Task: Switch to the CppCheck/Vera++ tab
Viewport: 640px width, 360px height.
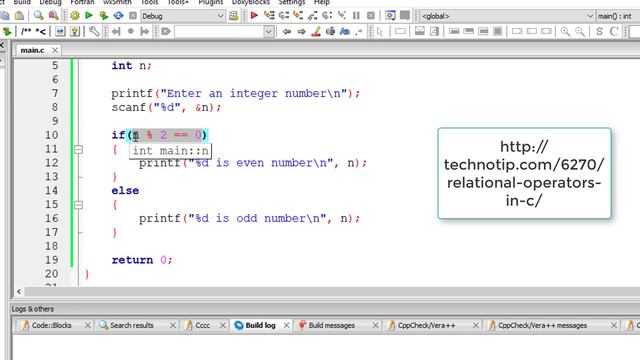Action: 426,325
